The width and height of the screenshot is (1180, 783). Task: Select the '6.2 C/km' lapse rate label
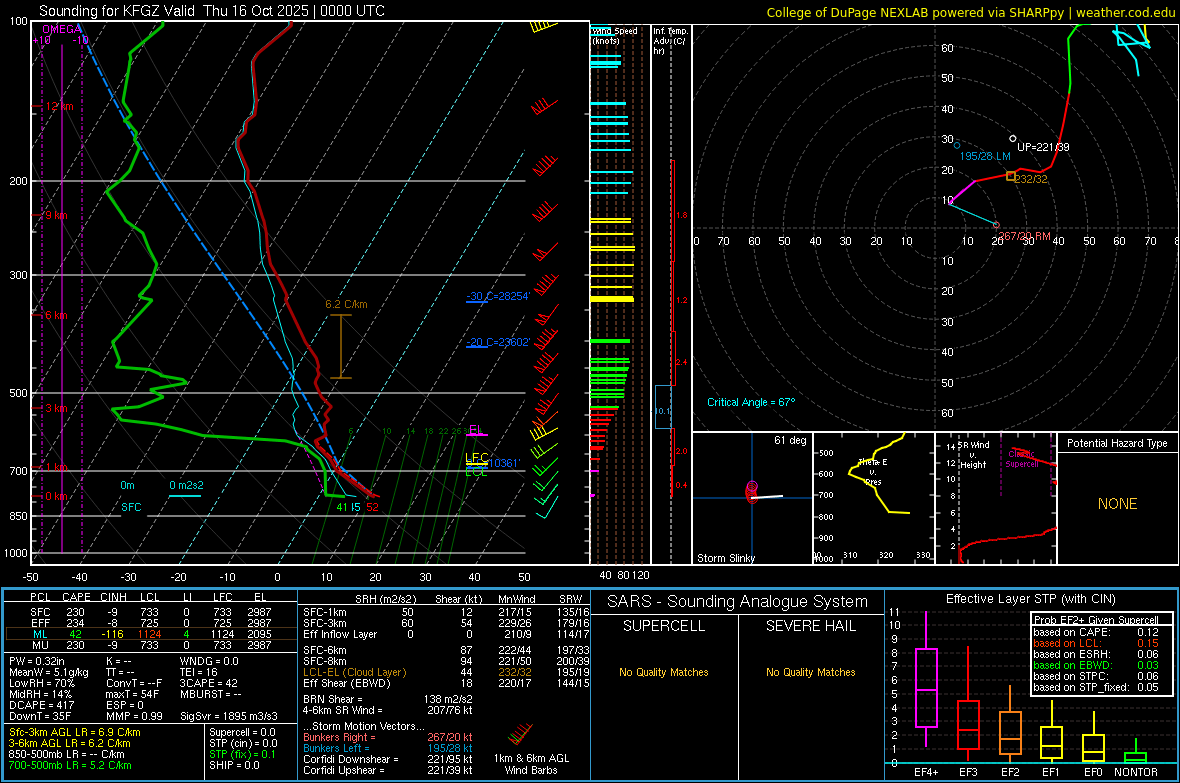(x=346, y=304)
